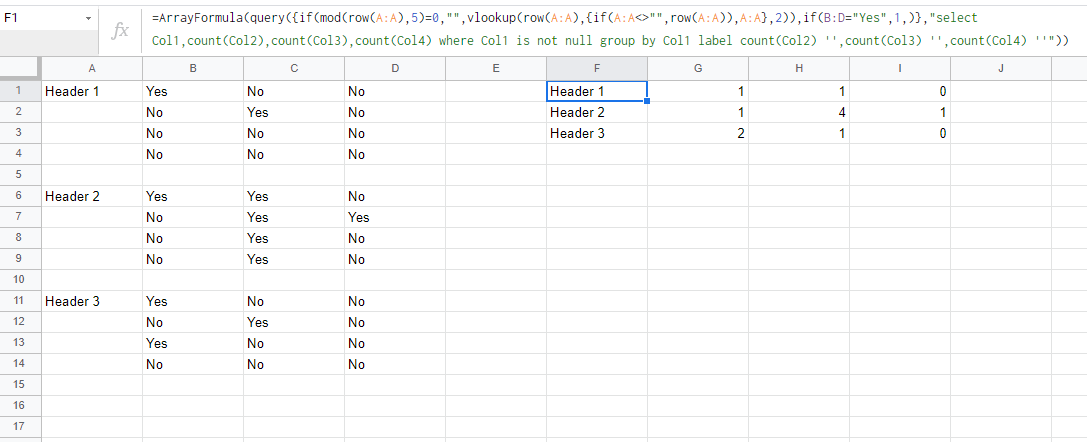Click cell H3 with value 1
The width and height of the screenshot is (1087, 442).
799,133
